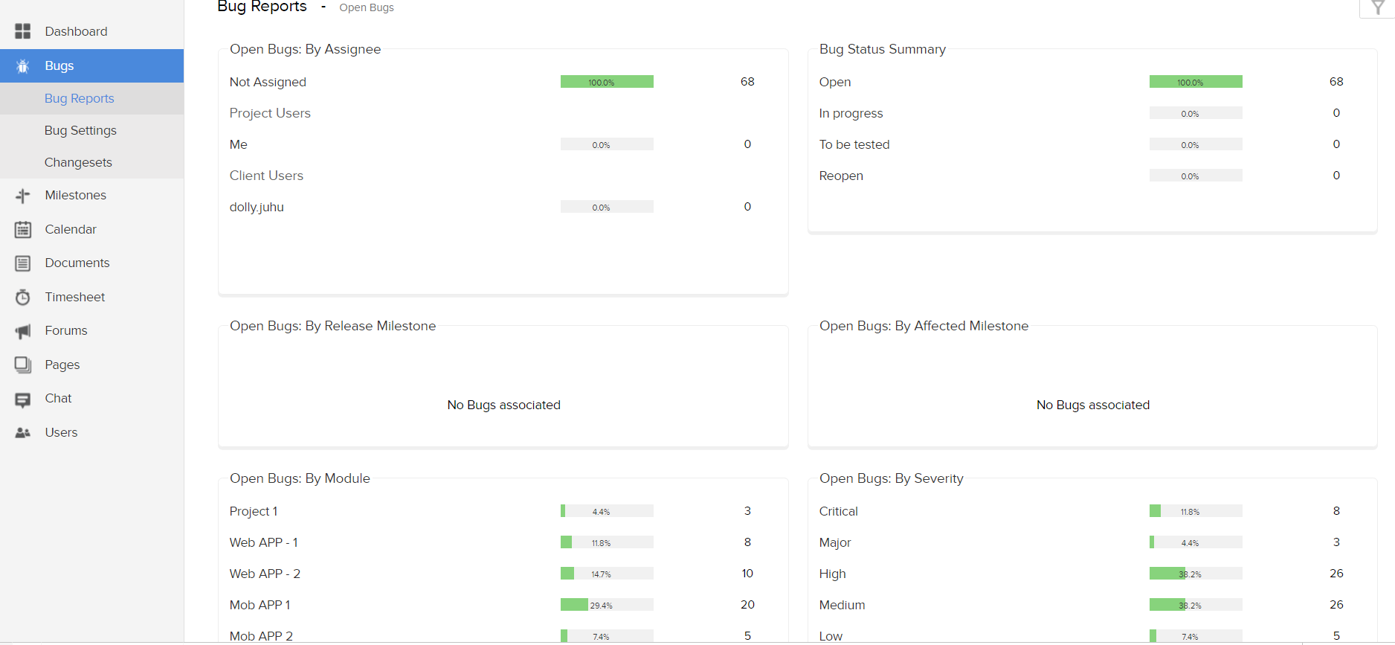The image size is (1395, 645).
Task: Click the Milestones signpost icon
Action: click(x=22, y=196)
